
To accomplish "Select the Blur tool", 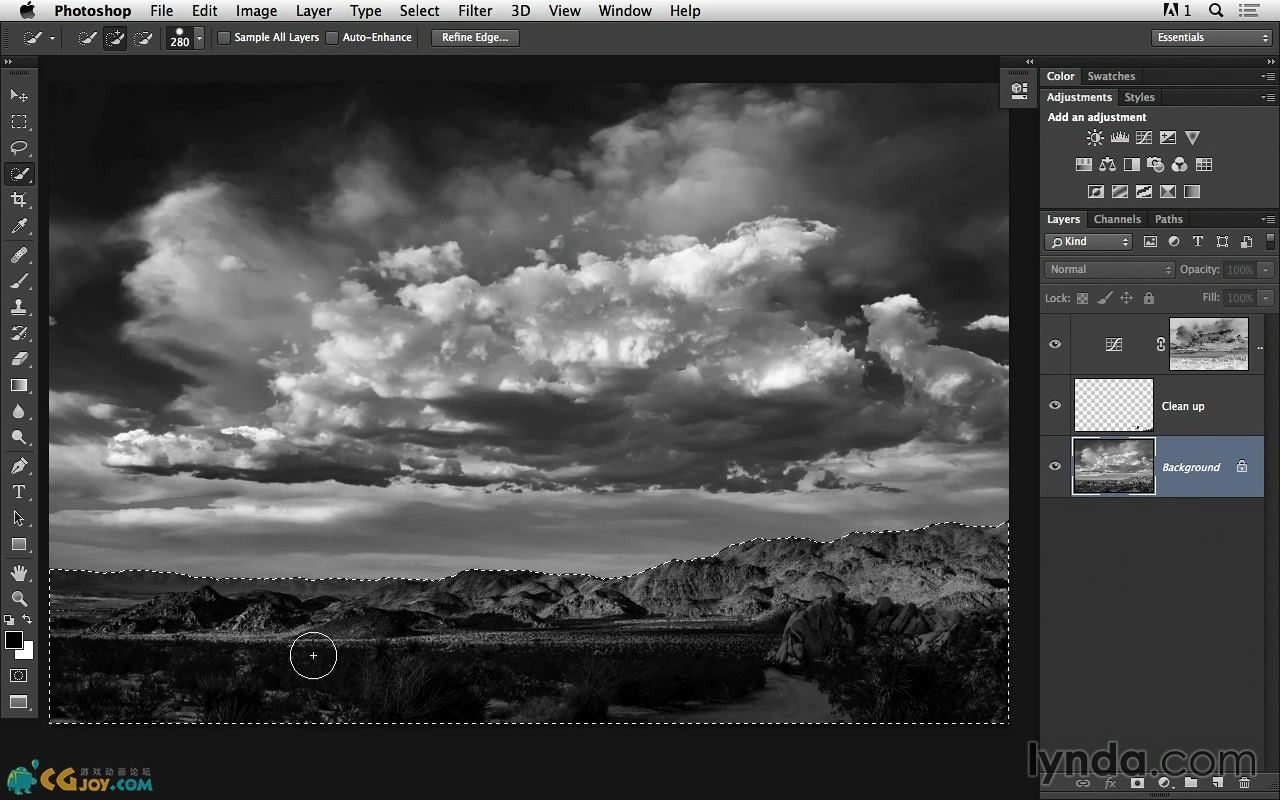I will pyautogui.click(x=19, y=411).
